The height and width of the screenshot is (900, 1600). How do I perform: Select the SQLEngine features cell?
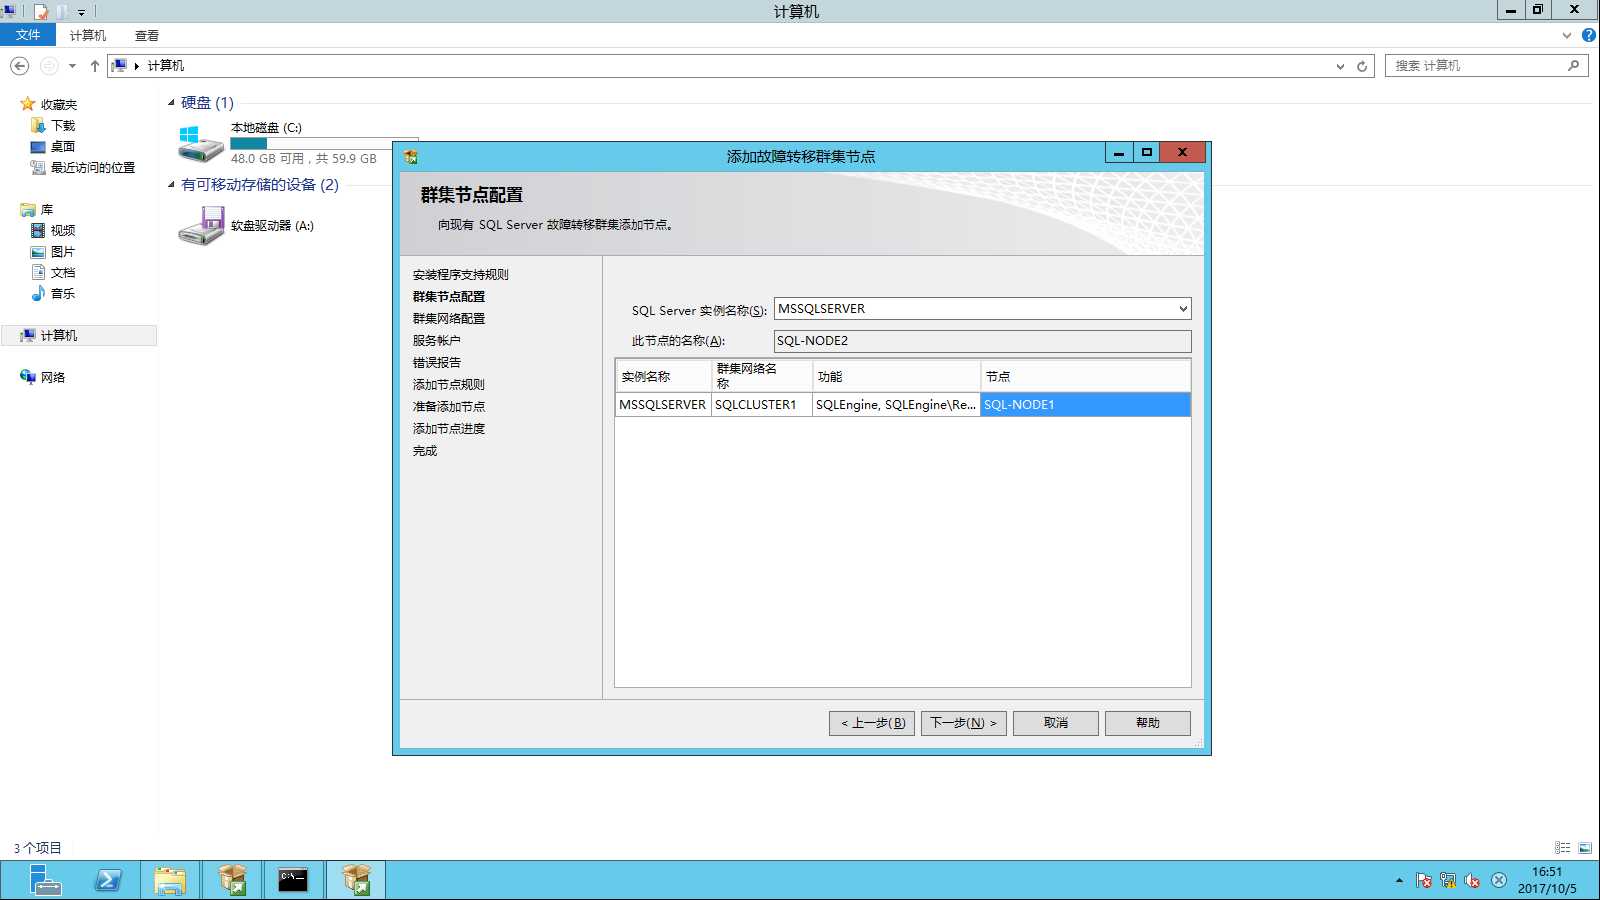(896, 405)
